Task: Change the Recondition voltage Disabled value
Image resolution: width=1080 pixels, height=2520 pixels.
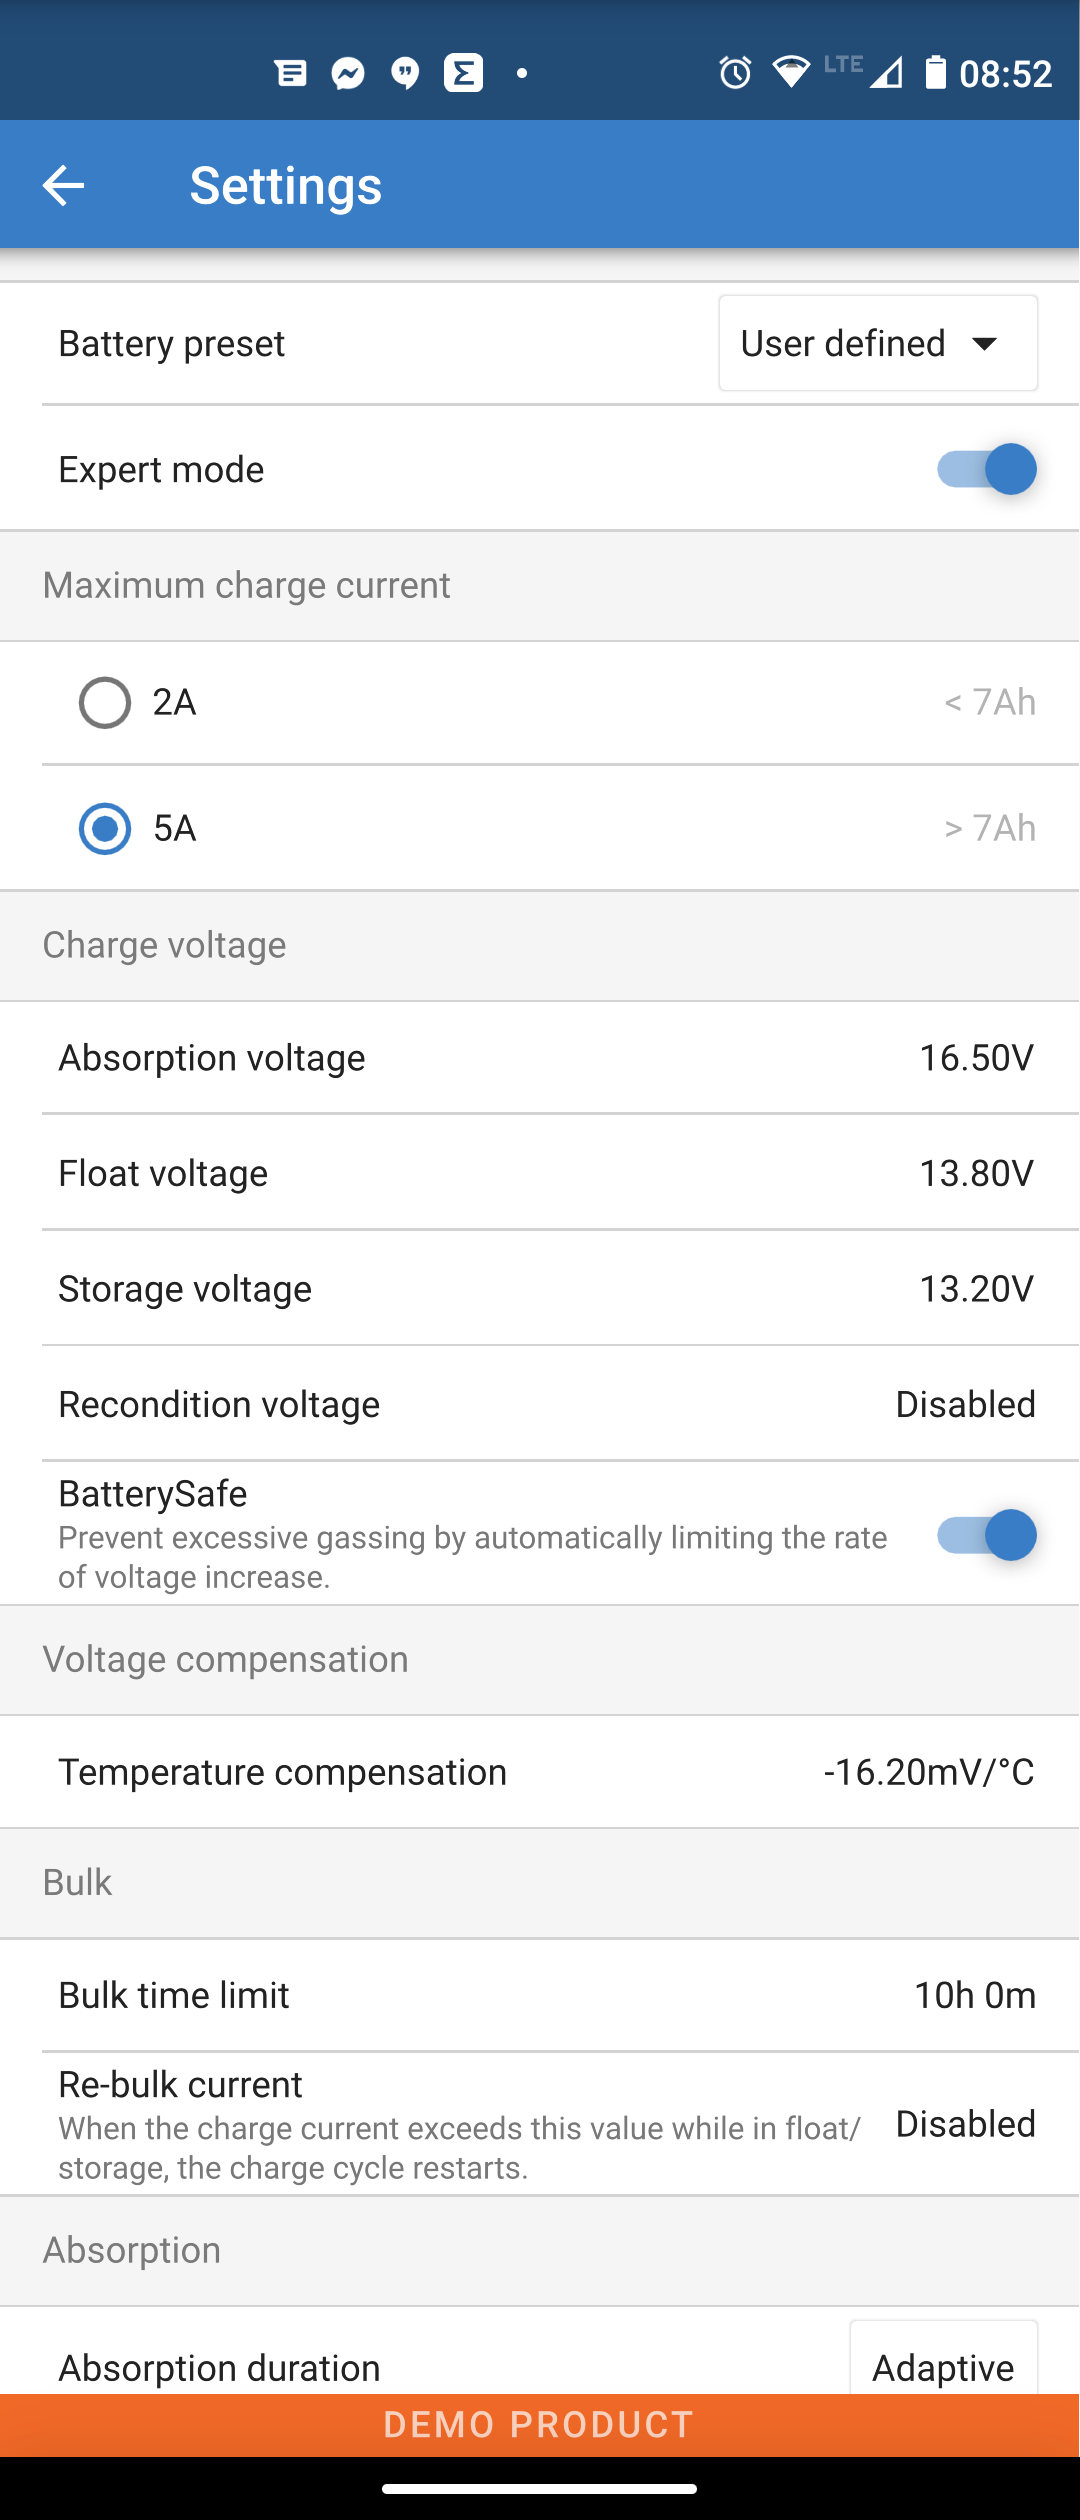Action: (x=964, y=1404)
